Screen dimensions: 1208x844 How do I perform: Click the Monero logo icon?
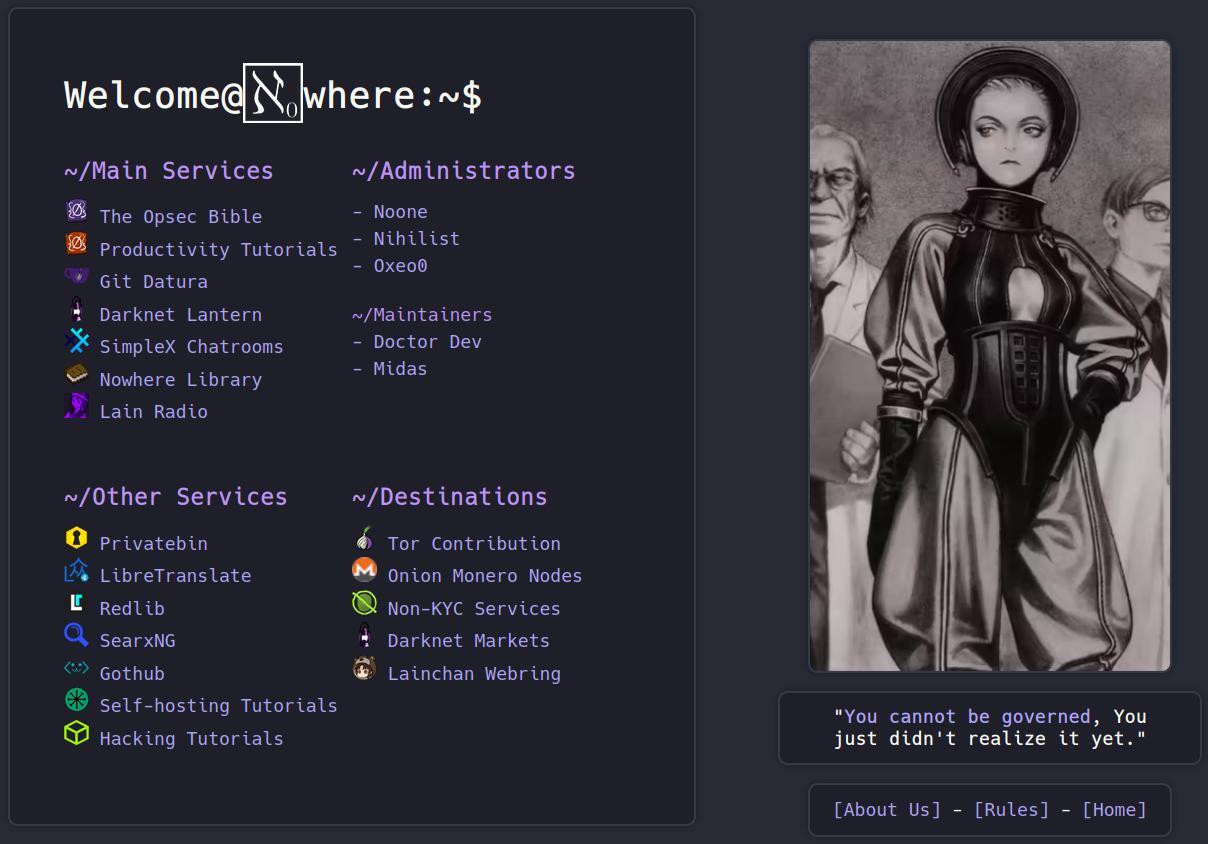pos(365,570)
